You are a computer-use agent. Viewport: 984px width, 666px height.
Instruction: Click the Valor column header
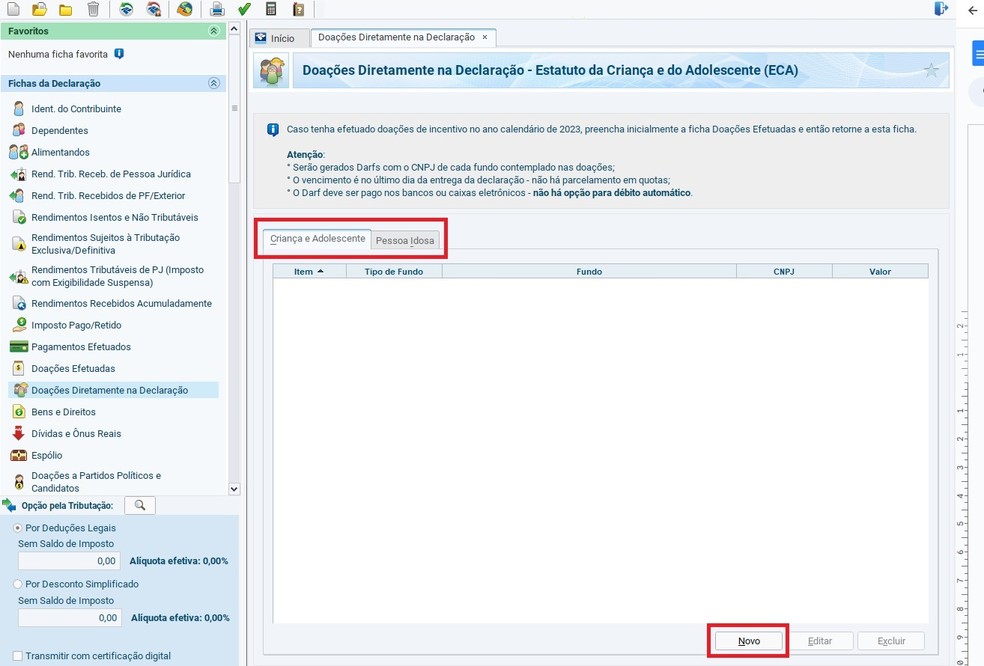880,272
